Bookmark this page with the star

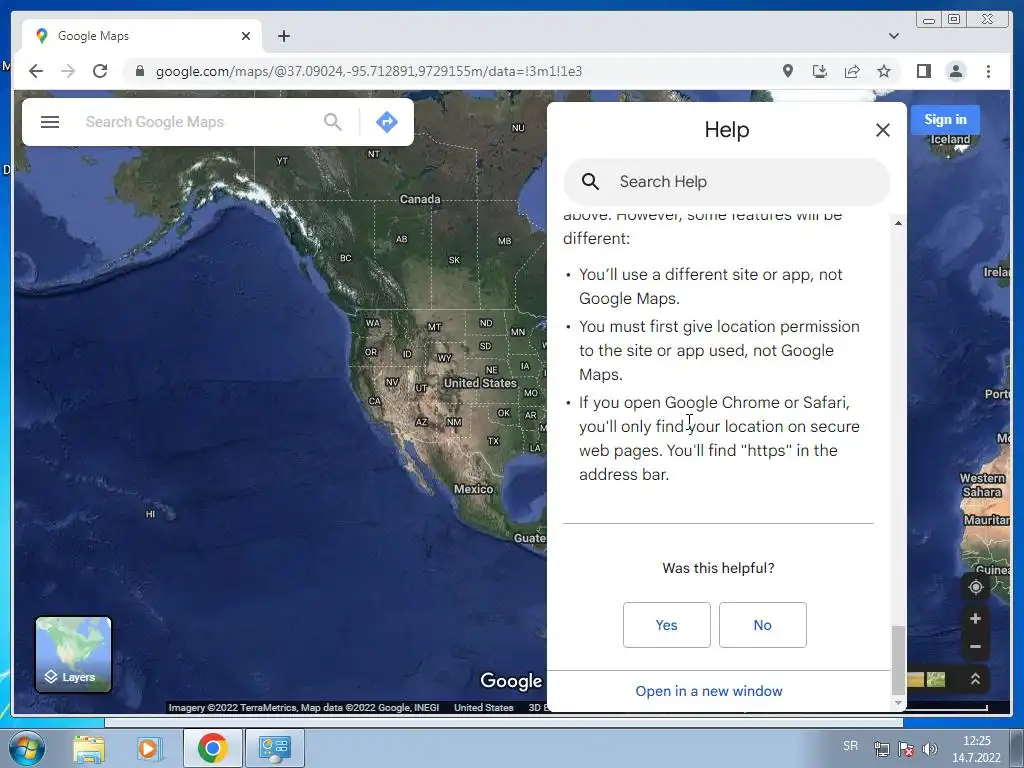point(884,71)
